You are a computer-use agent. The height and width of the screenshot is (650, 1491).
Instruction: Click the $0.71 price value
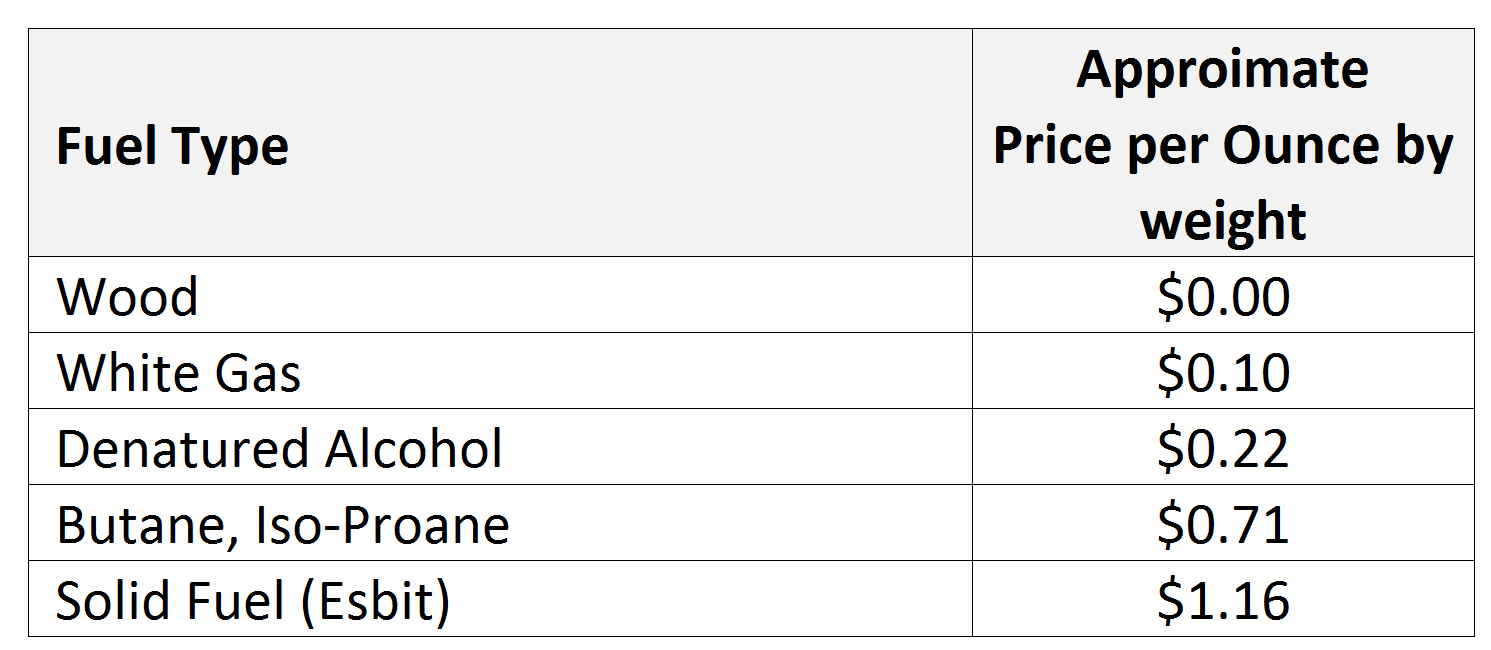[x=1222, y=525]
